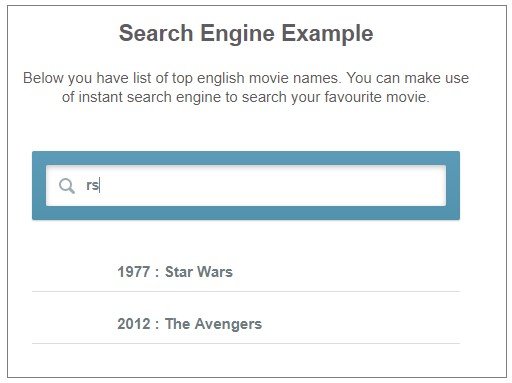The height and width of the screenshot is (383, 512).
Task: Click the blue frame around the search box
Action: tap(246, 158)
